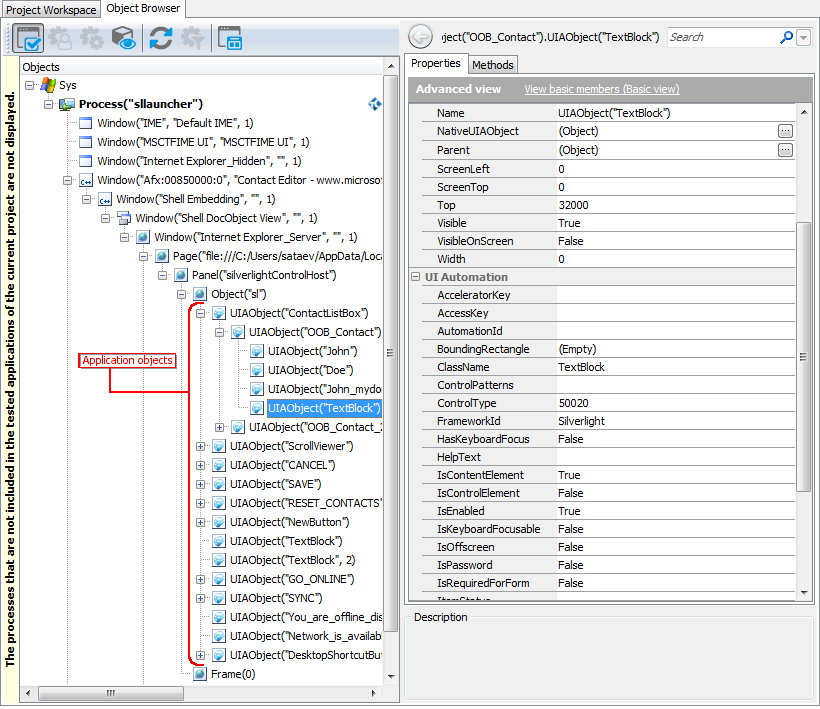
Task: Switch to the Project Workspace tab
Action: tap(50, 9)
